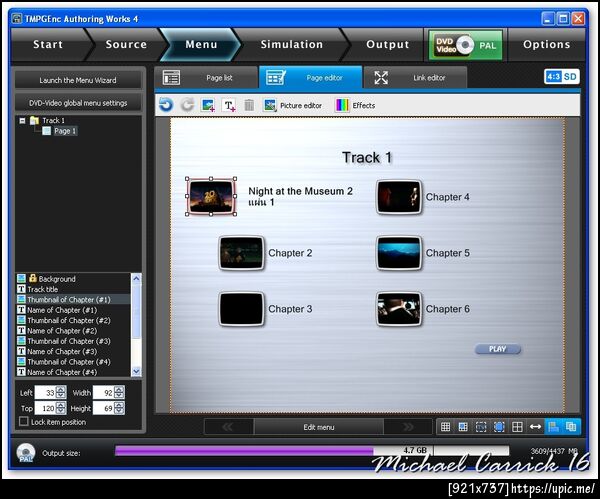
Task: Select Thumbnail of Chapter (#2) list item
Action: tap(73, 320)
